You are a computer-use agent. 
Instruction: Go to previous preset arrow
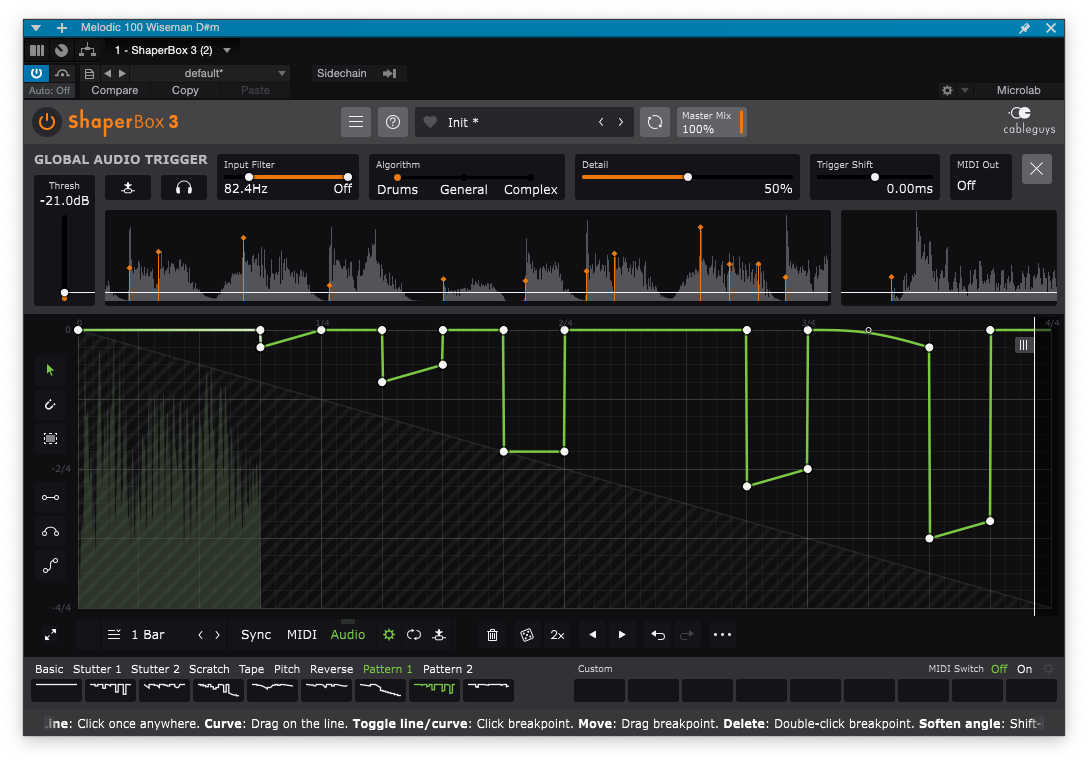(x=601, y=122)
